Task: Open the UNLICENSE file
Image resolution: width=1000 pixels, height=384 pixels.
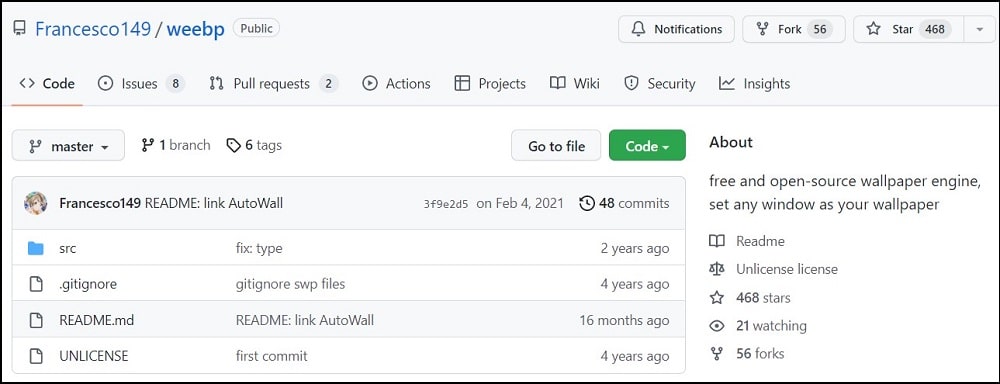Action: click(x=94, y=356)
